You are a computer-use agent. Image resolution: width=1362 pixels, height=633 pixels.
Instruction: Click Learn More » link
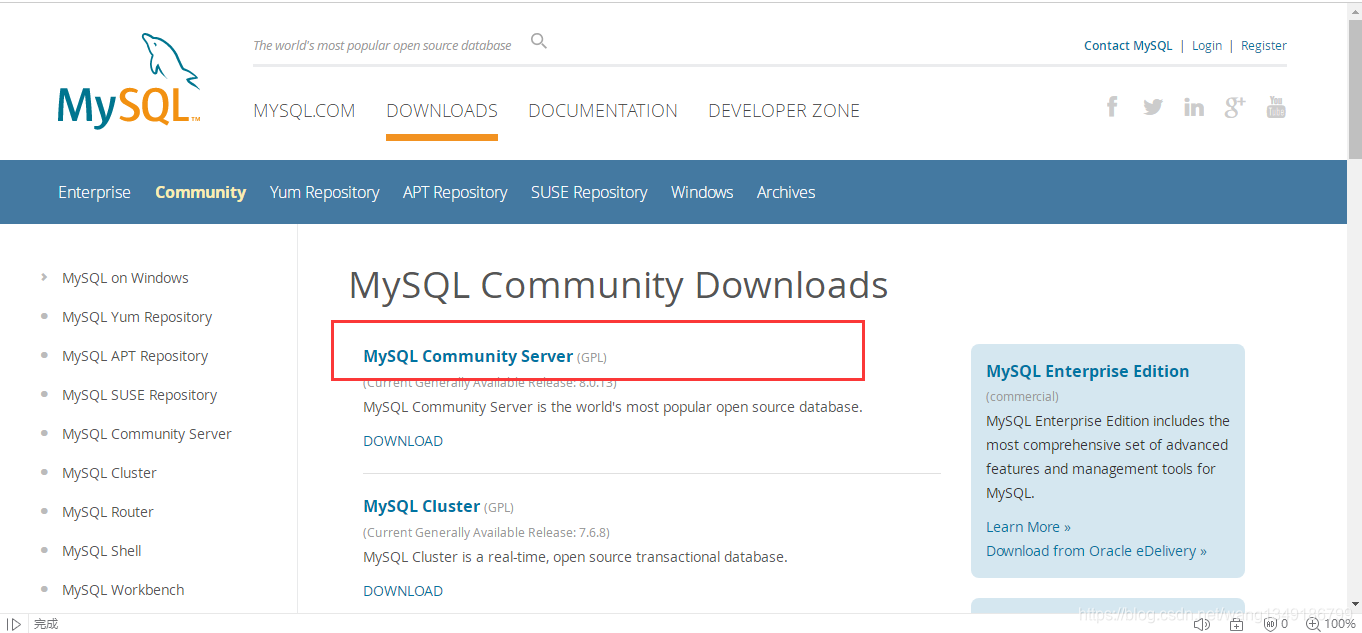pyautogui.click(x=1028, y=527)
